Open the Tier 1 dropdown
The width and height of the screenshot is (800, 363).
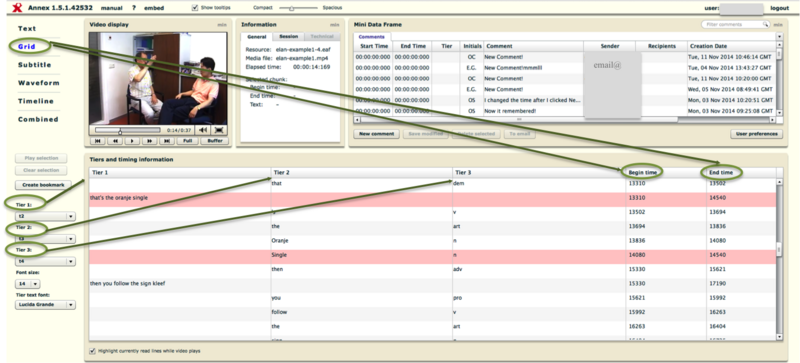point(45,216)
